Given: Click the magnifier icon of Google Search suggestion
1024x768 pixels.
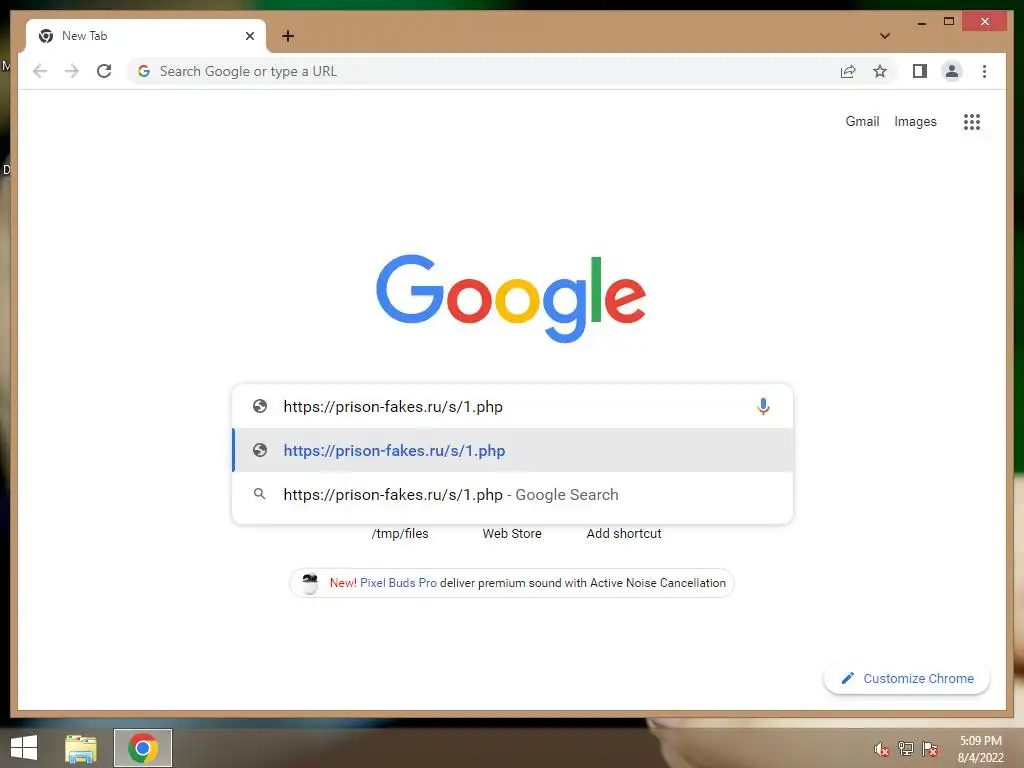Looking at the screenshot, I should [x=260, y=494].
